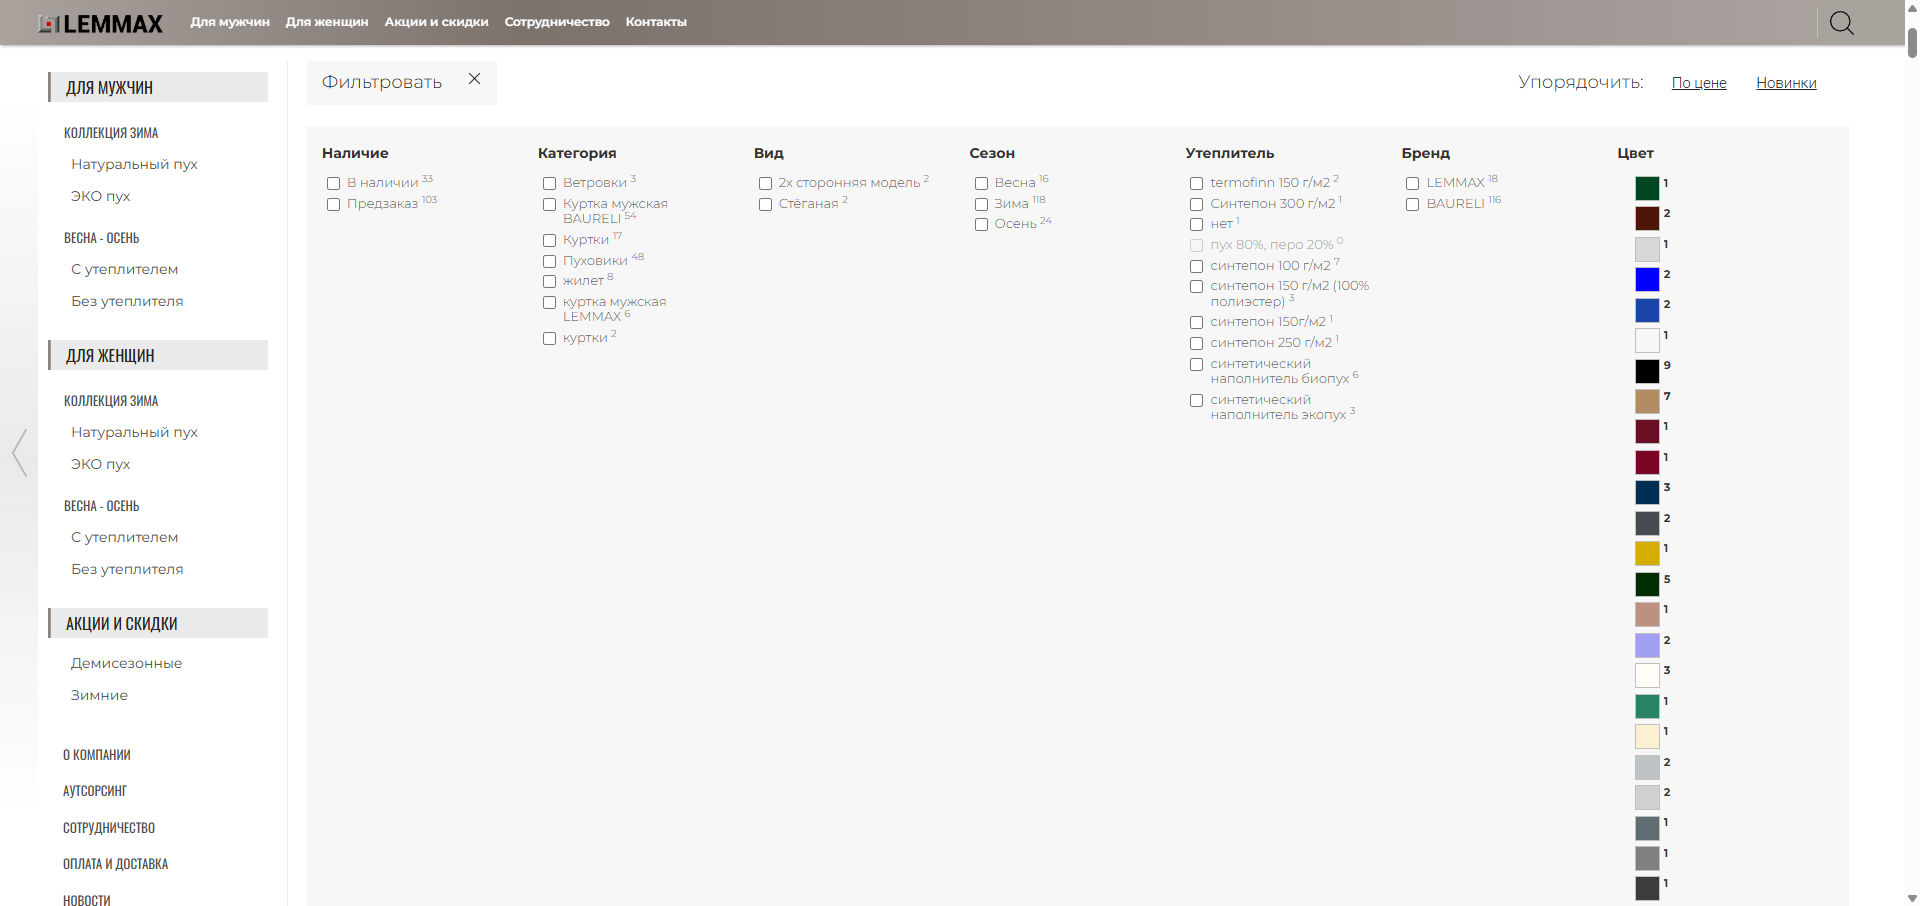This screenshot has width=1920, height=906.
Task: Click the 'ДЛЯ МУЖЧИН' sidebar header
Action: click(x=158, y=87)
